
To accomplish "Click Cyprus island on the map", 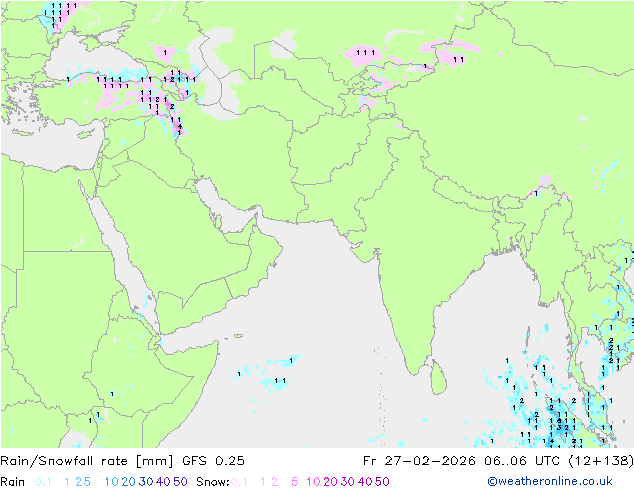I will [x=85, y=135].
